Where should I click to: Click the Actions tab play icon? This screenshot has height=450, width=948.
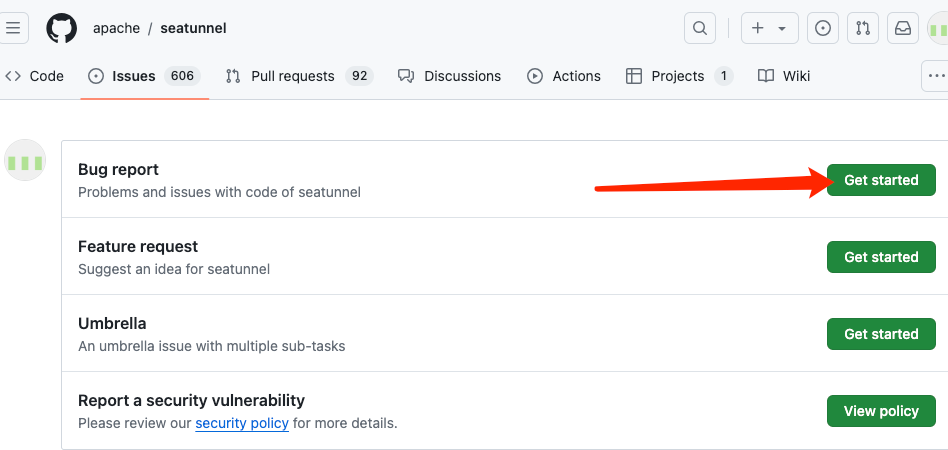[535, 76]
